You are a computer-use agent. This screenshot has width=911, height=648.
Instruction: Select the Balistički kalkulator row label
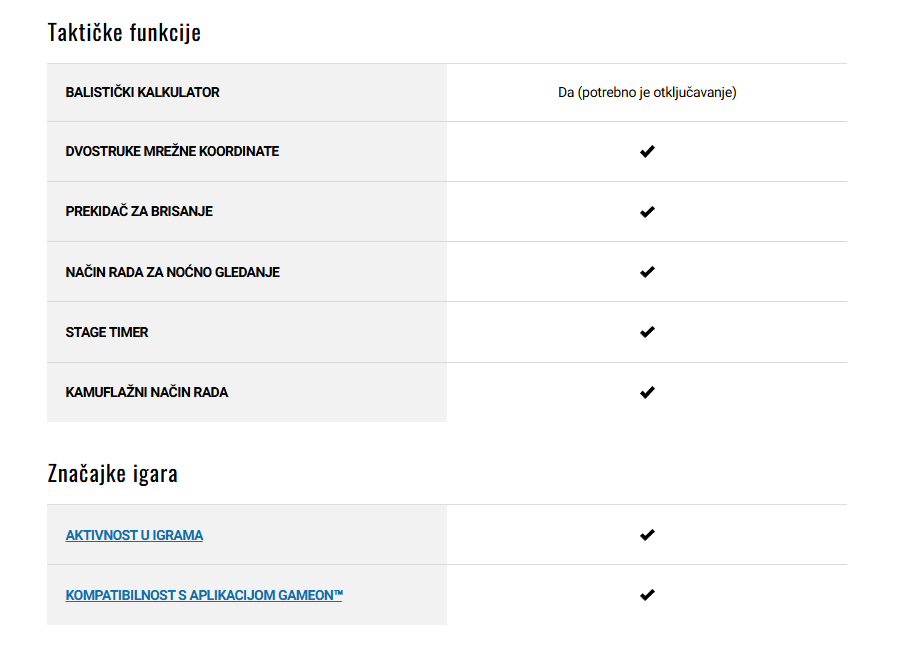[x=142, y=92]
